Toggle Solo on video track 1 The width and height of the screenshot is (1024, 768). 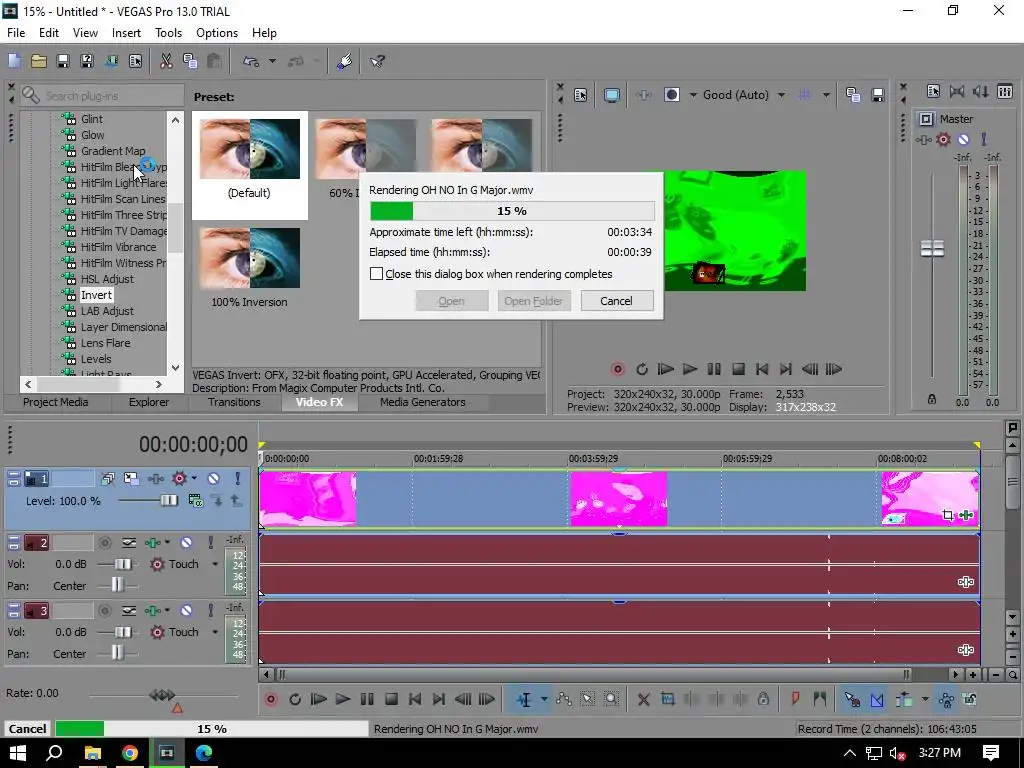(237, 479)
